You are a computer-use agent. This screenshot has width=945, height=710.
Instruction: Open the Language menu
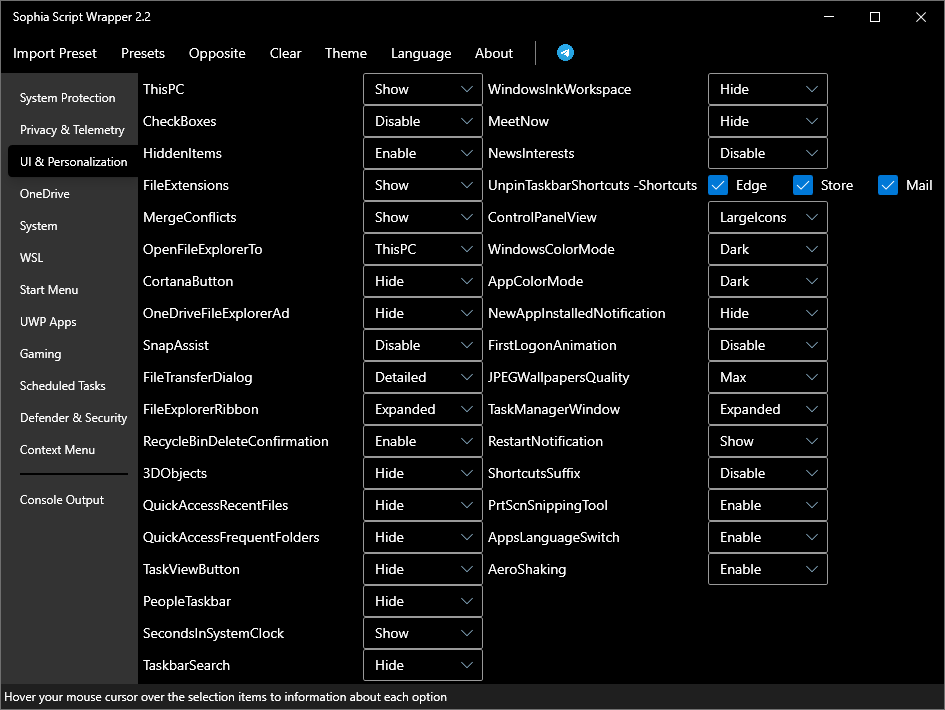point(421,53)
